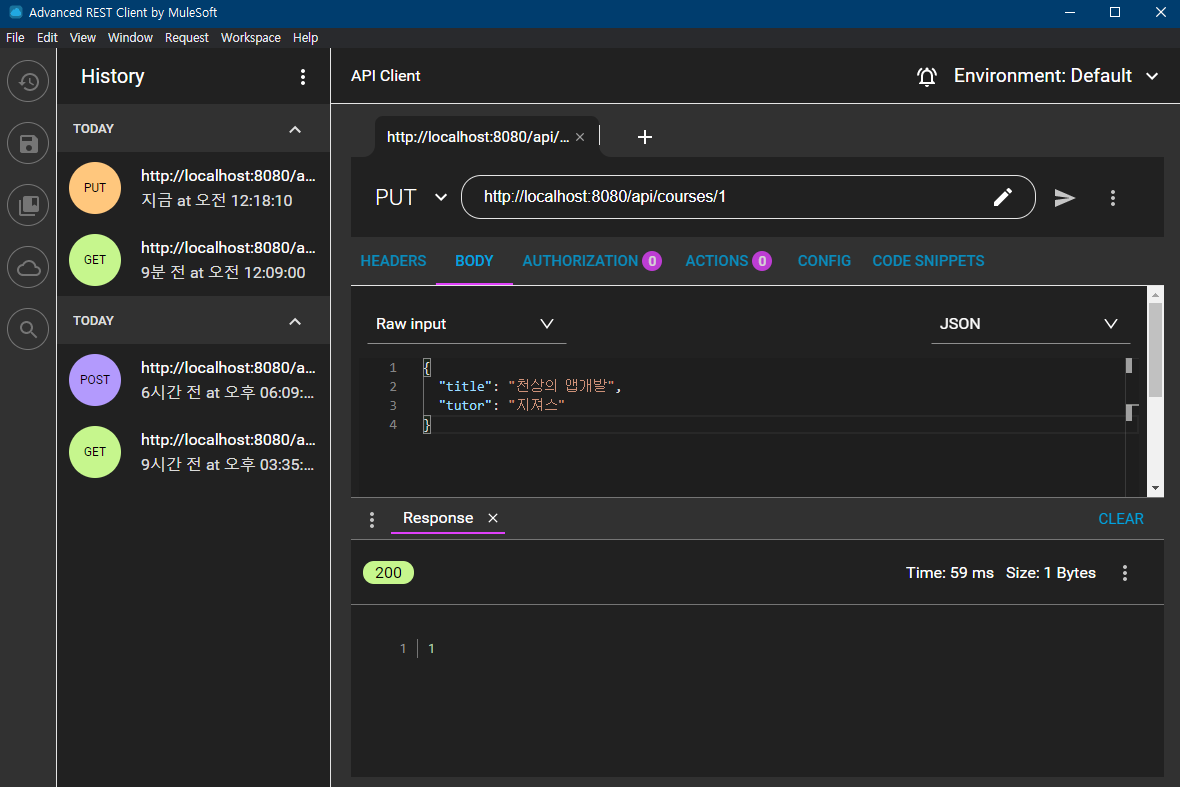Click the body scrollbar up arrow
This screenshot has height=787, width=1180.
pos(1155,295)
